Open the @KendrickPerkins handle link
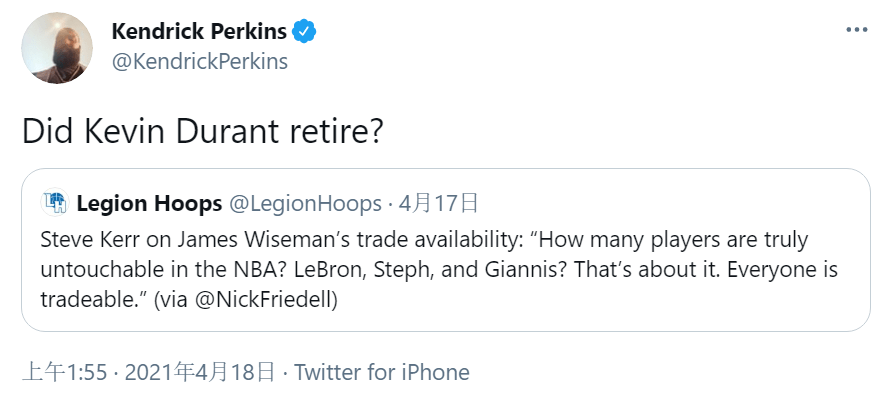The image size is (886, 396). coord(199,61)
